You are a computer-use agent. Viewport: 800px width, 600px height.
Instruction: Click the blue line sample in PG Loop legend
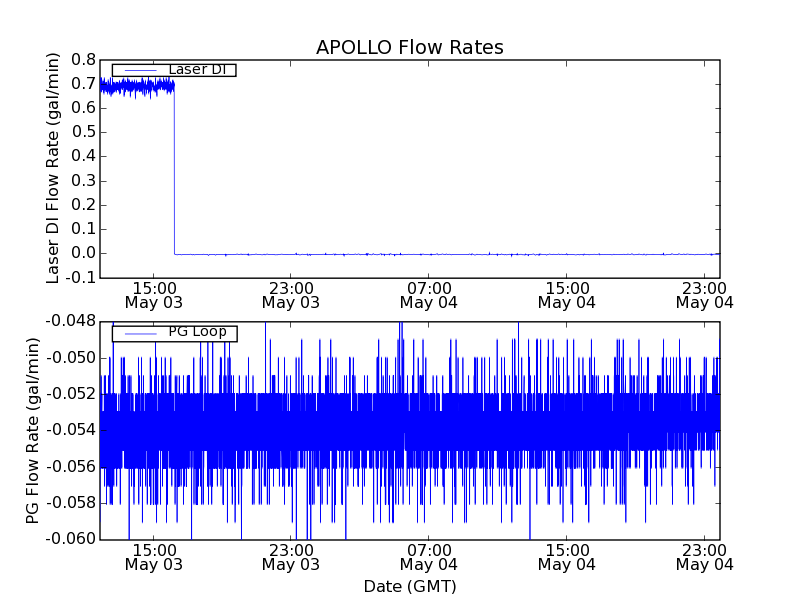point(139,333)
